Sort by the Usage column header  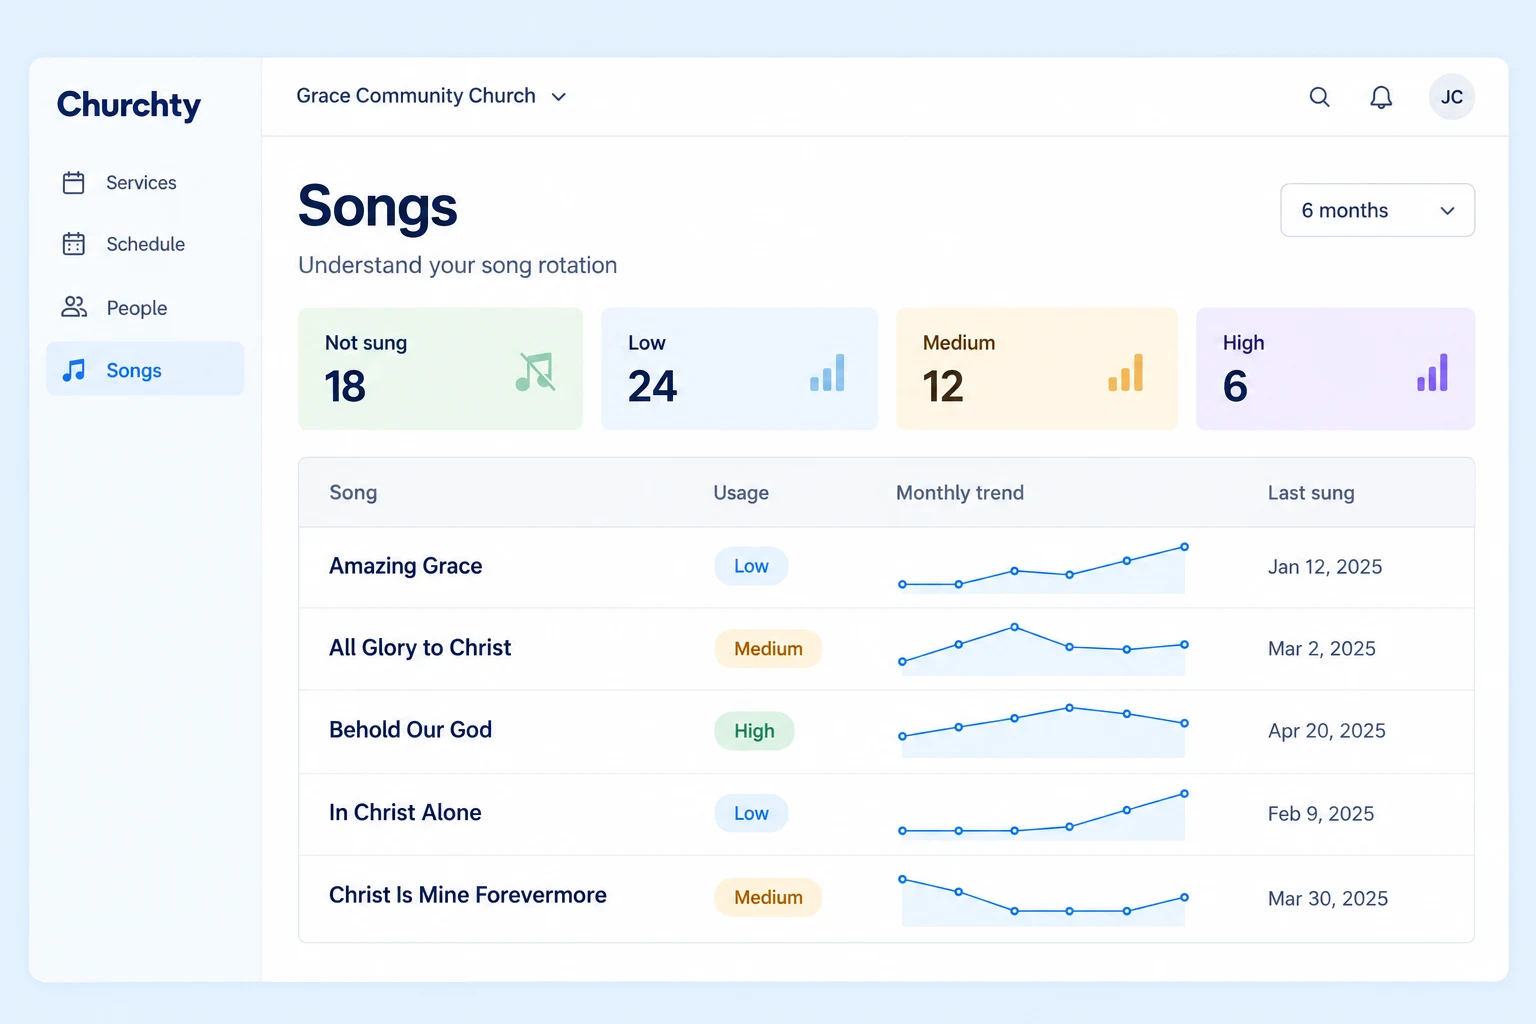click(x=741, y=493)
